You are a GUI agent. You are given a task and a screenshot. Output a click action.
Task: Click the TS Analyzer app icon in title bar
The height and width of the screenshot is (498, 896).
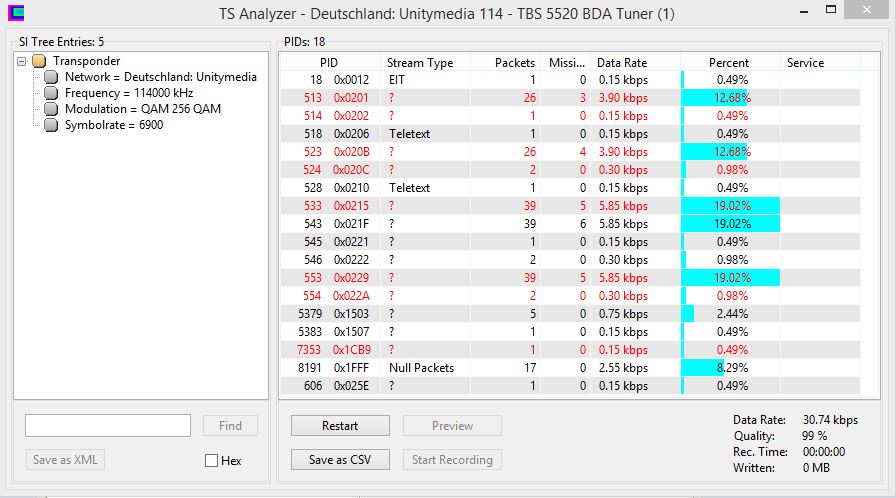(x=15, y=14)
